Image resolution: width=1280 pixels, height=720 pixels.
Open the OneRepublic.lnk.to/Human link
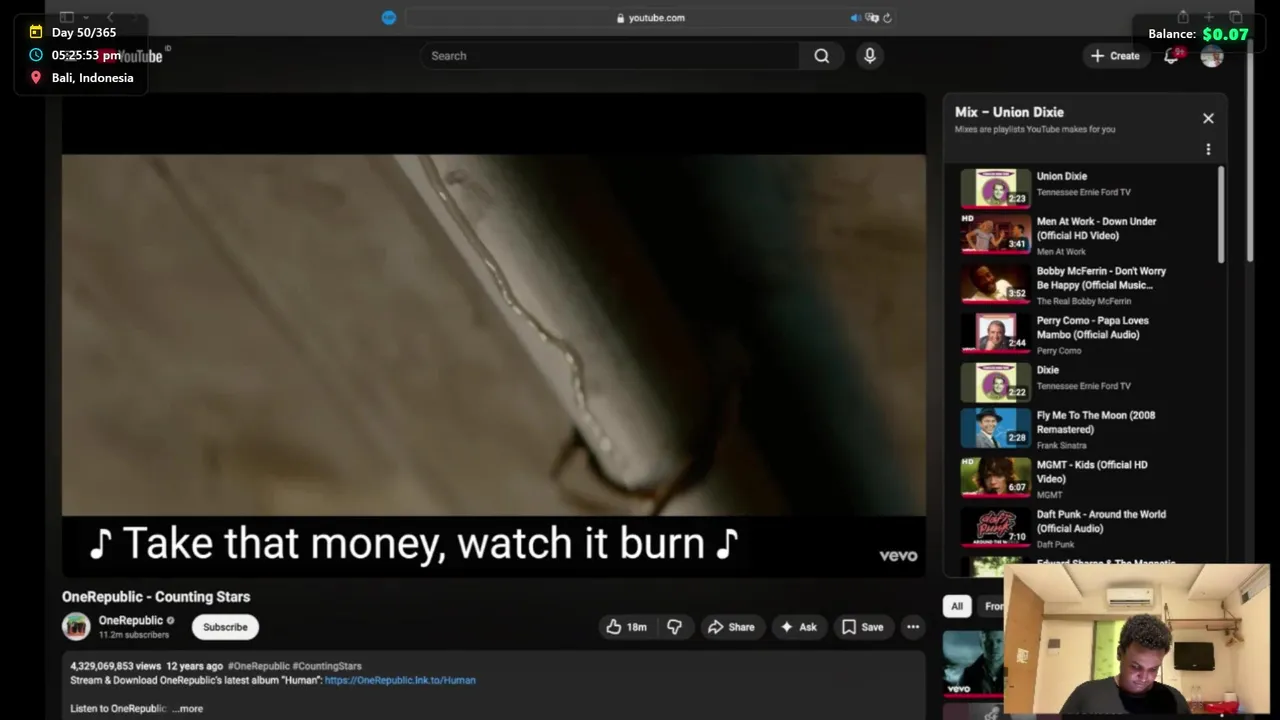[400, 680]
